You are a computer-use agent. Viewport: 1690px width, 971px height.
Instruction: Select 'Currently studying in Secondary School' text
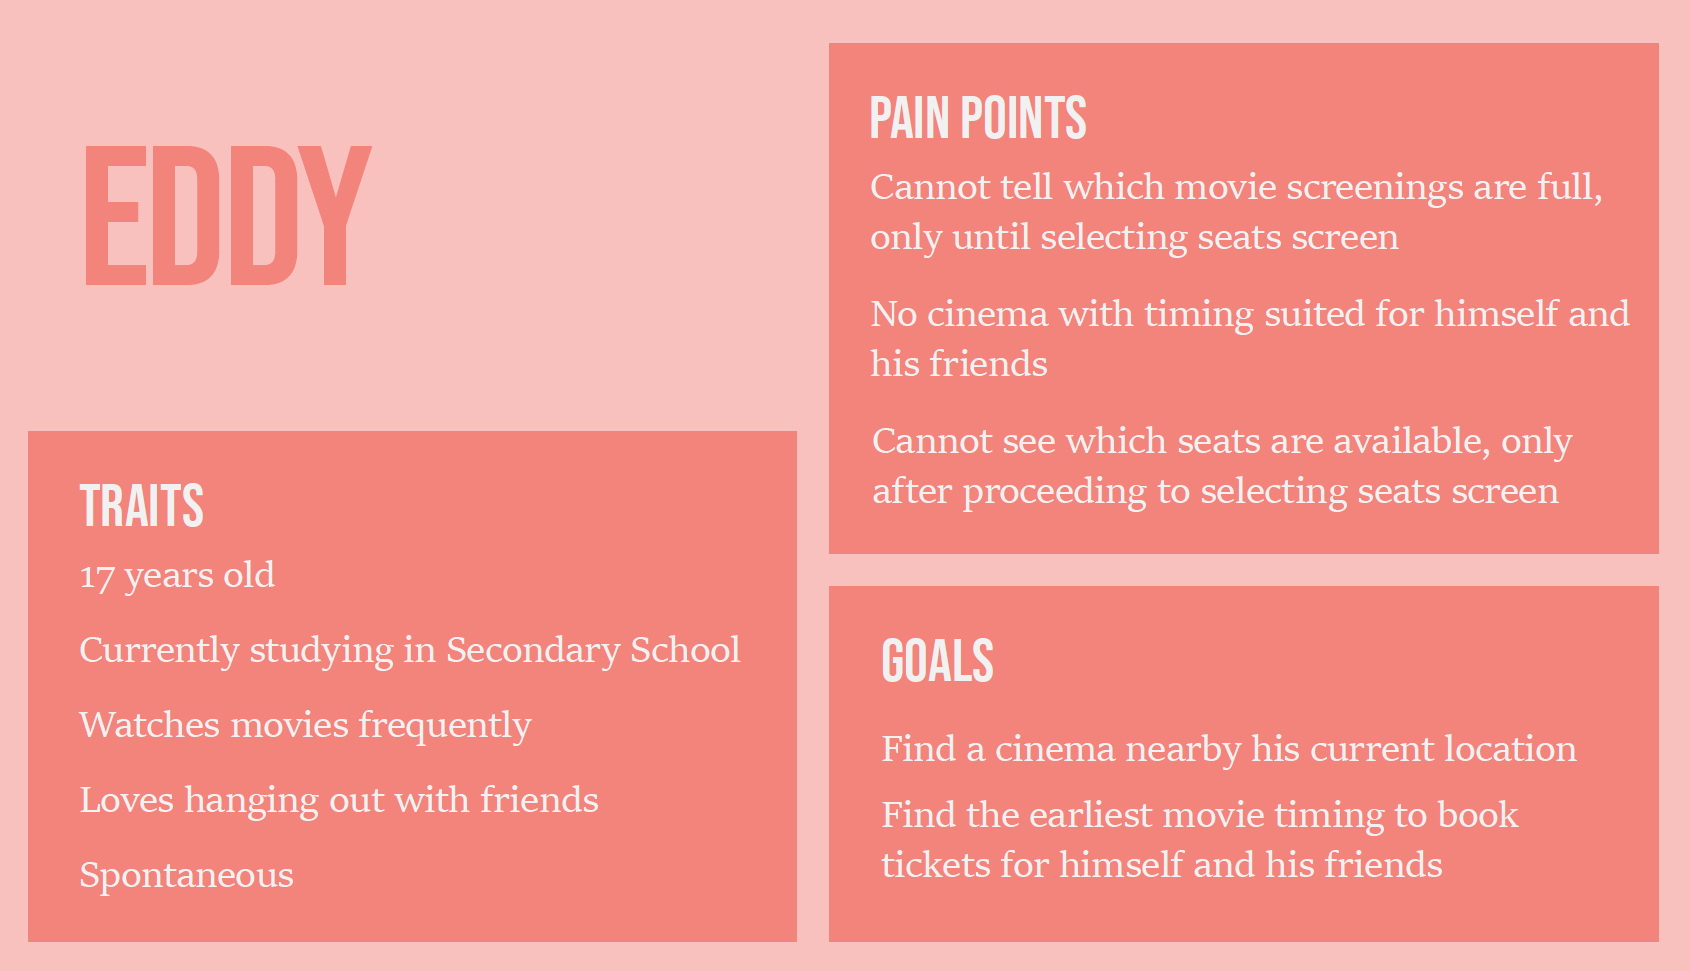pyautogui.click(x=410, y=651)
